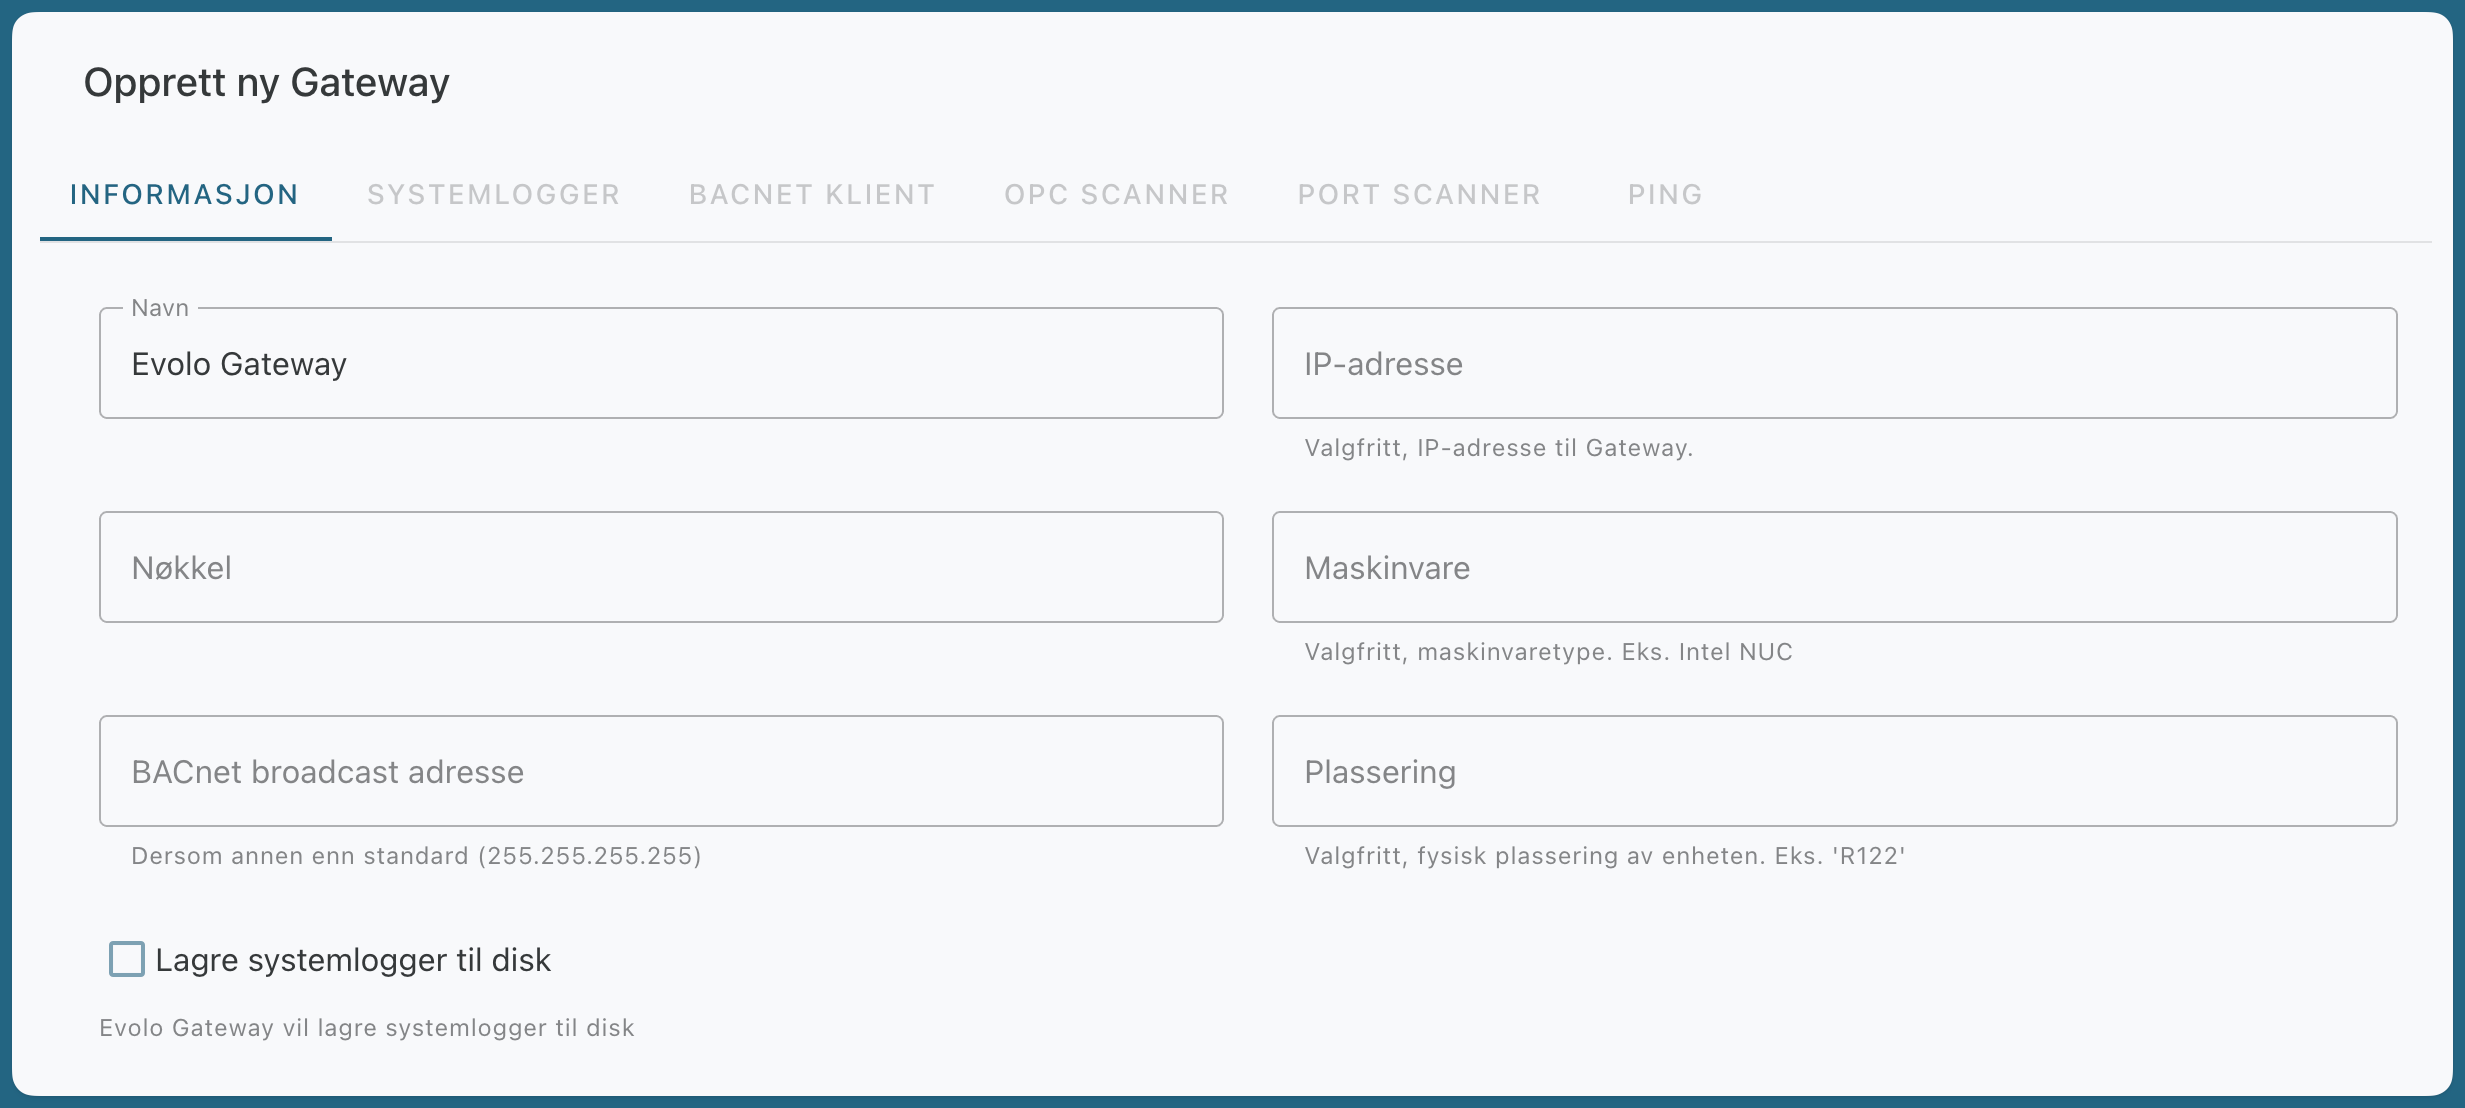Click the Navn field containing Evolo Gateway
The height and width of the screenshot is (1108, 2465).
click(661, 363)
